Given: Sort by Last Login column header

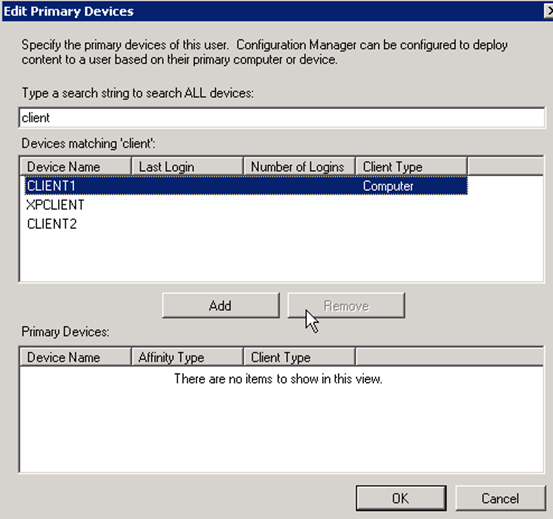Looking at the screenshot, I should pos(187,166).
